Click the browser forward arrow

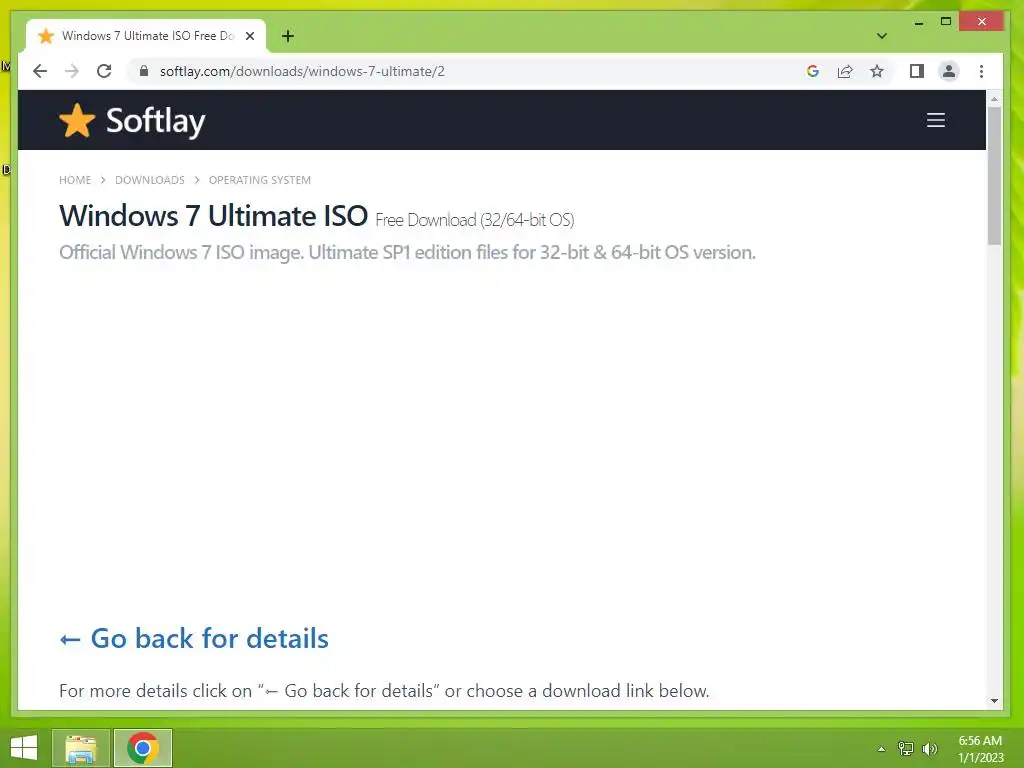pyautogui.click(x=72, y=71)
